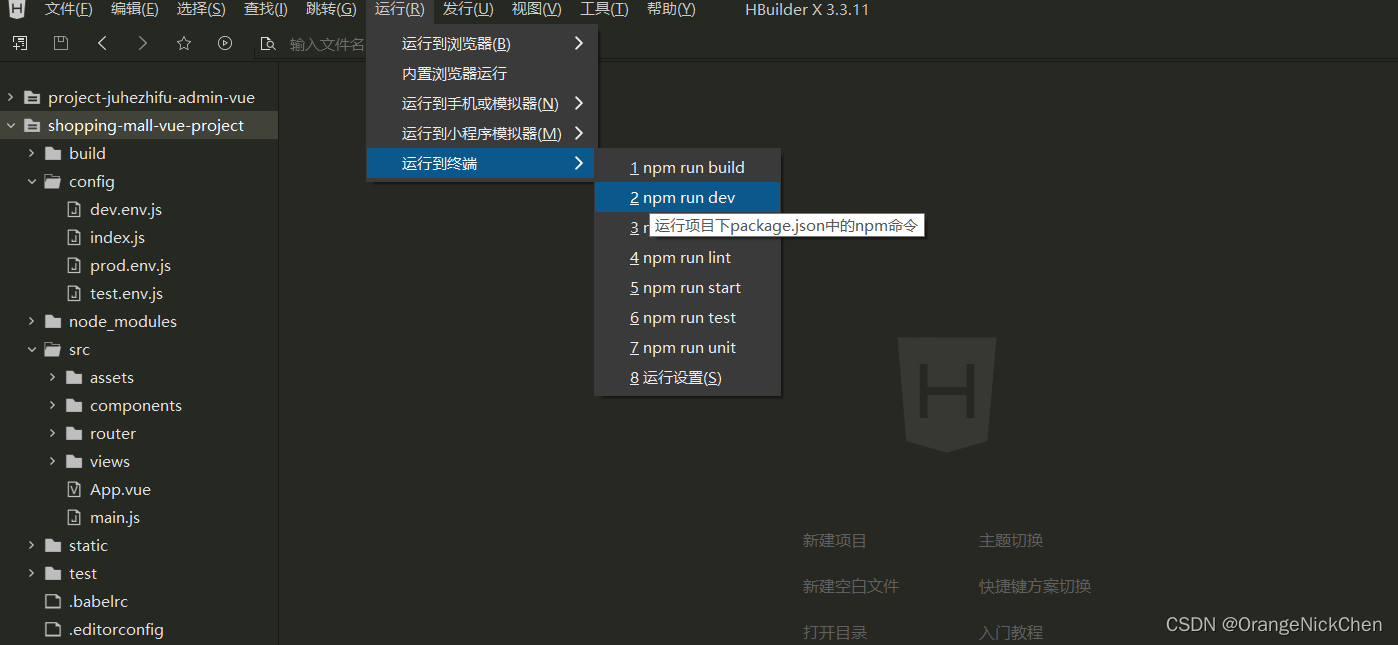Expand the router folder chevron
Viewport: 1398px width, 645px height.
pyautogui.click(x=52, y=434)
